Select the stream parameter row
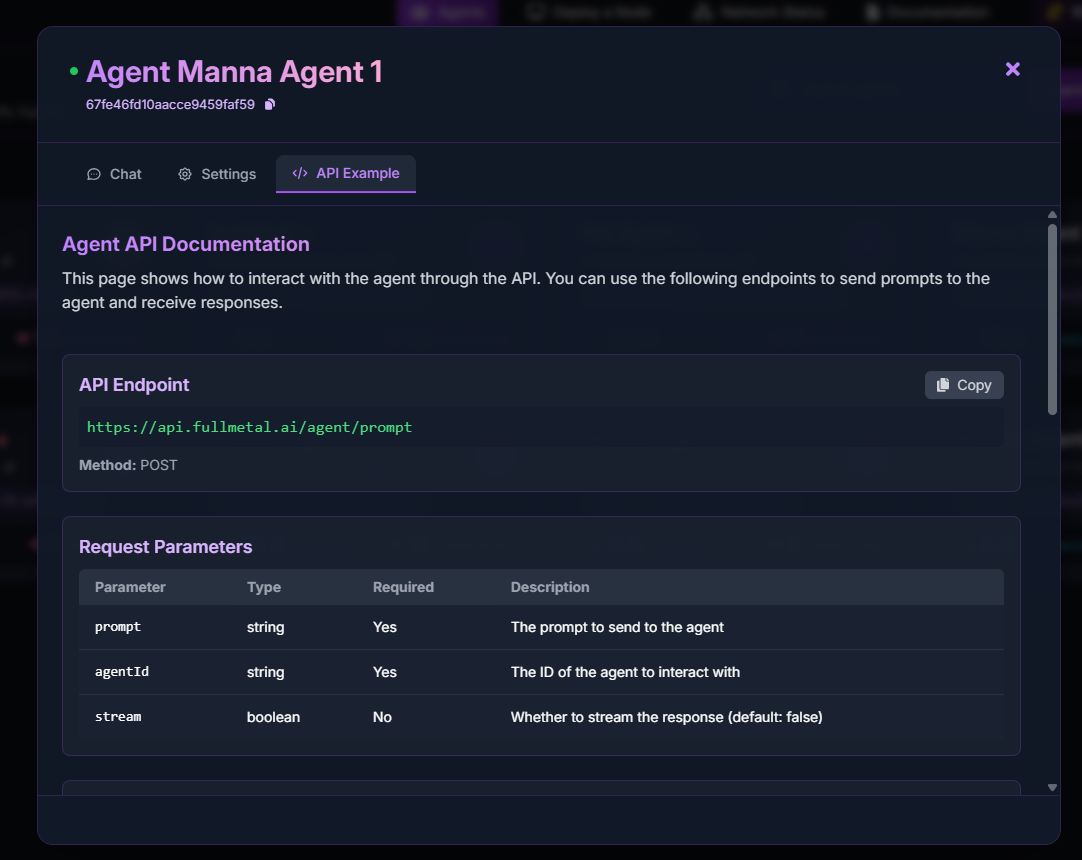This screenshot has width=1082, height=860. (540, 717)
